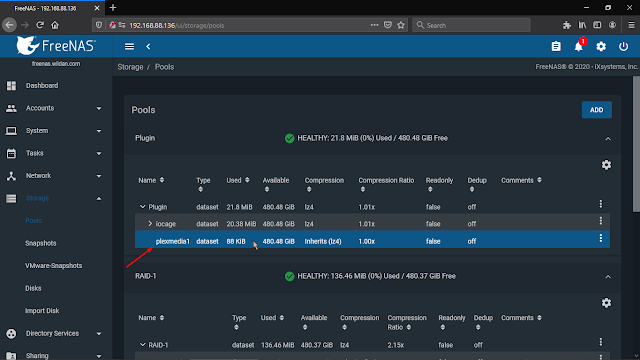
Task: Go back with browser back arrow
Action: click(9, 25)
